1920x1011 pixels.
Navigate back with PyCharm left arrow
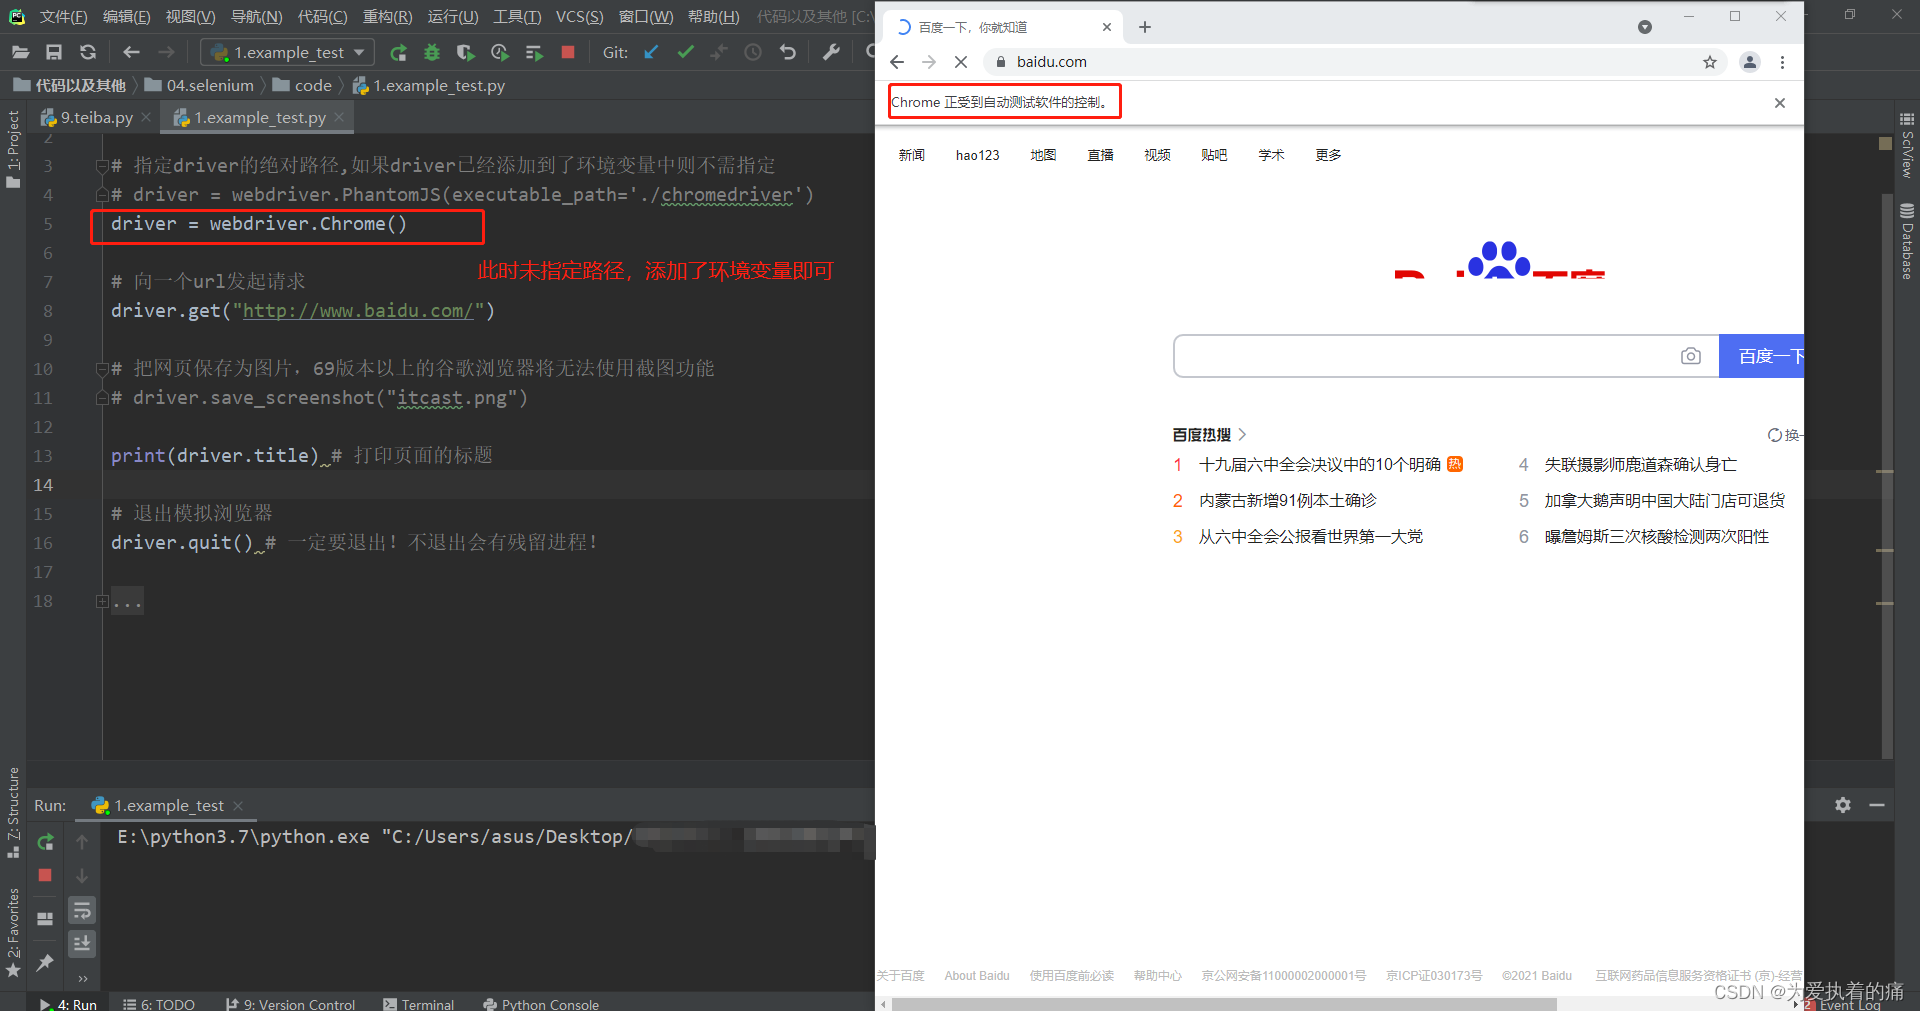point(131,52)
